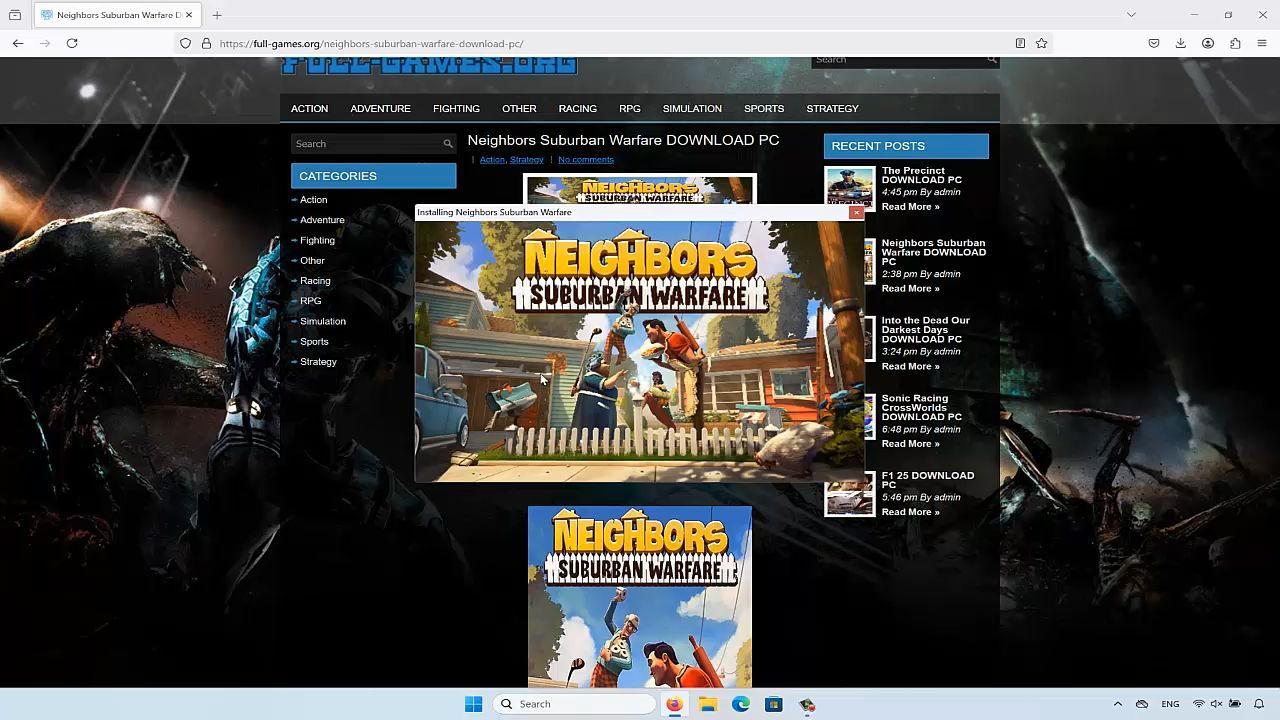Open the SIMULATION menu item

pos(692,108)
